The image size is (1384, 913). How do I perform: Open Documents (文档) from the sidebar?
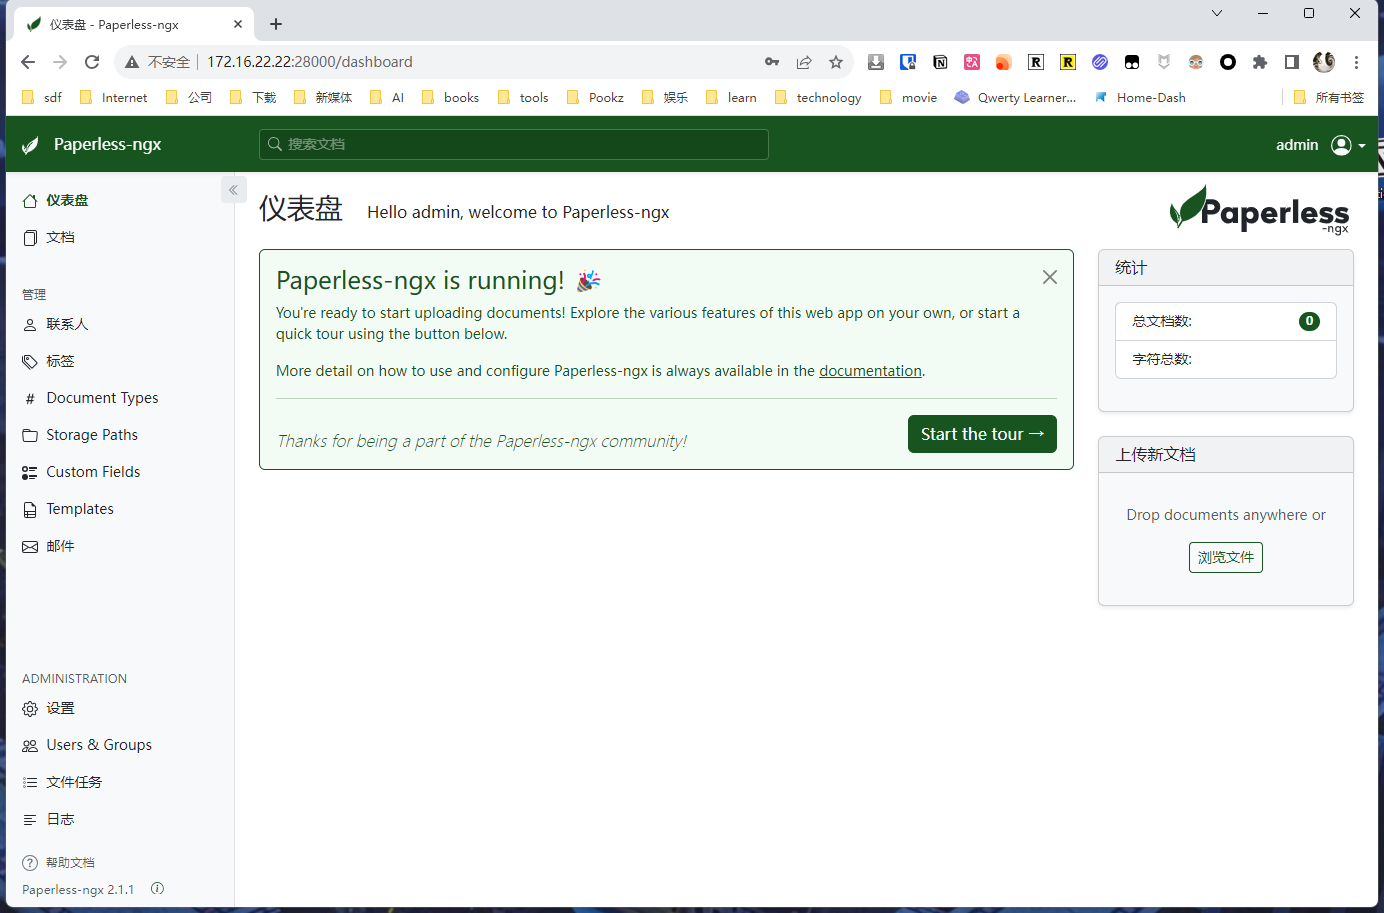[59, 237]
